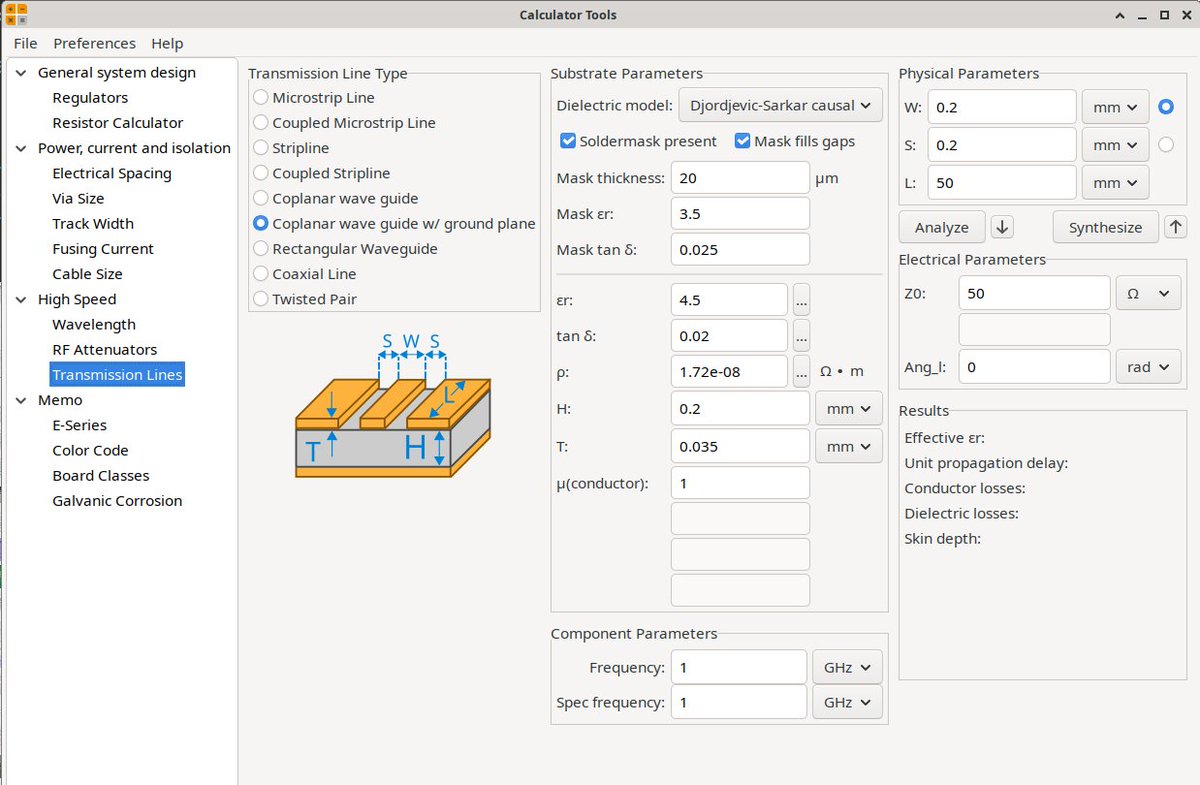Screen dimensions: 1200x785
Task: Open Track Width page
Action: (x=92, y=224)
